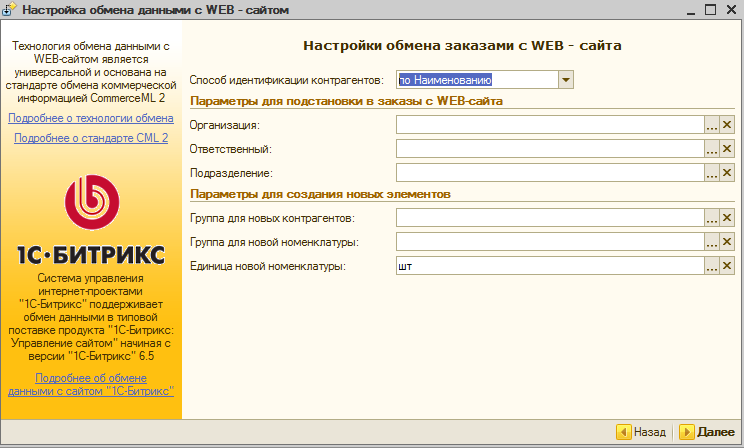The height and width of the screenshot is (448, 744).
Task: Click the '1С·БИТРИКС' logo text
Action: click(91, 255)
